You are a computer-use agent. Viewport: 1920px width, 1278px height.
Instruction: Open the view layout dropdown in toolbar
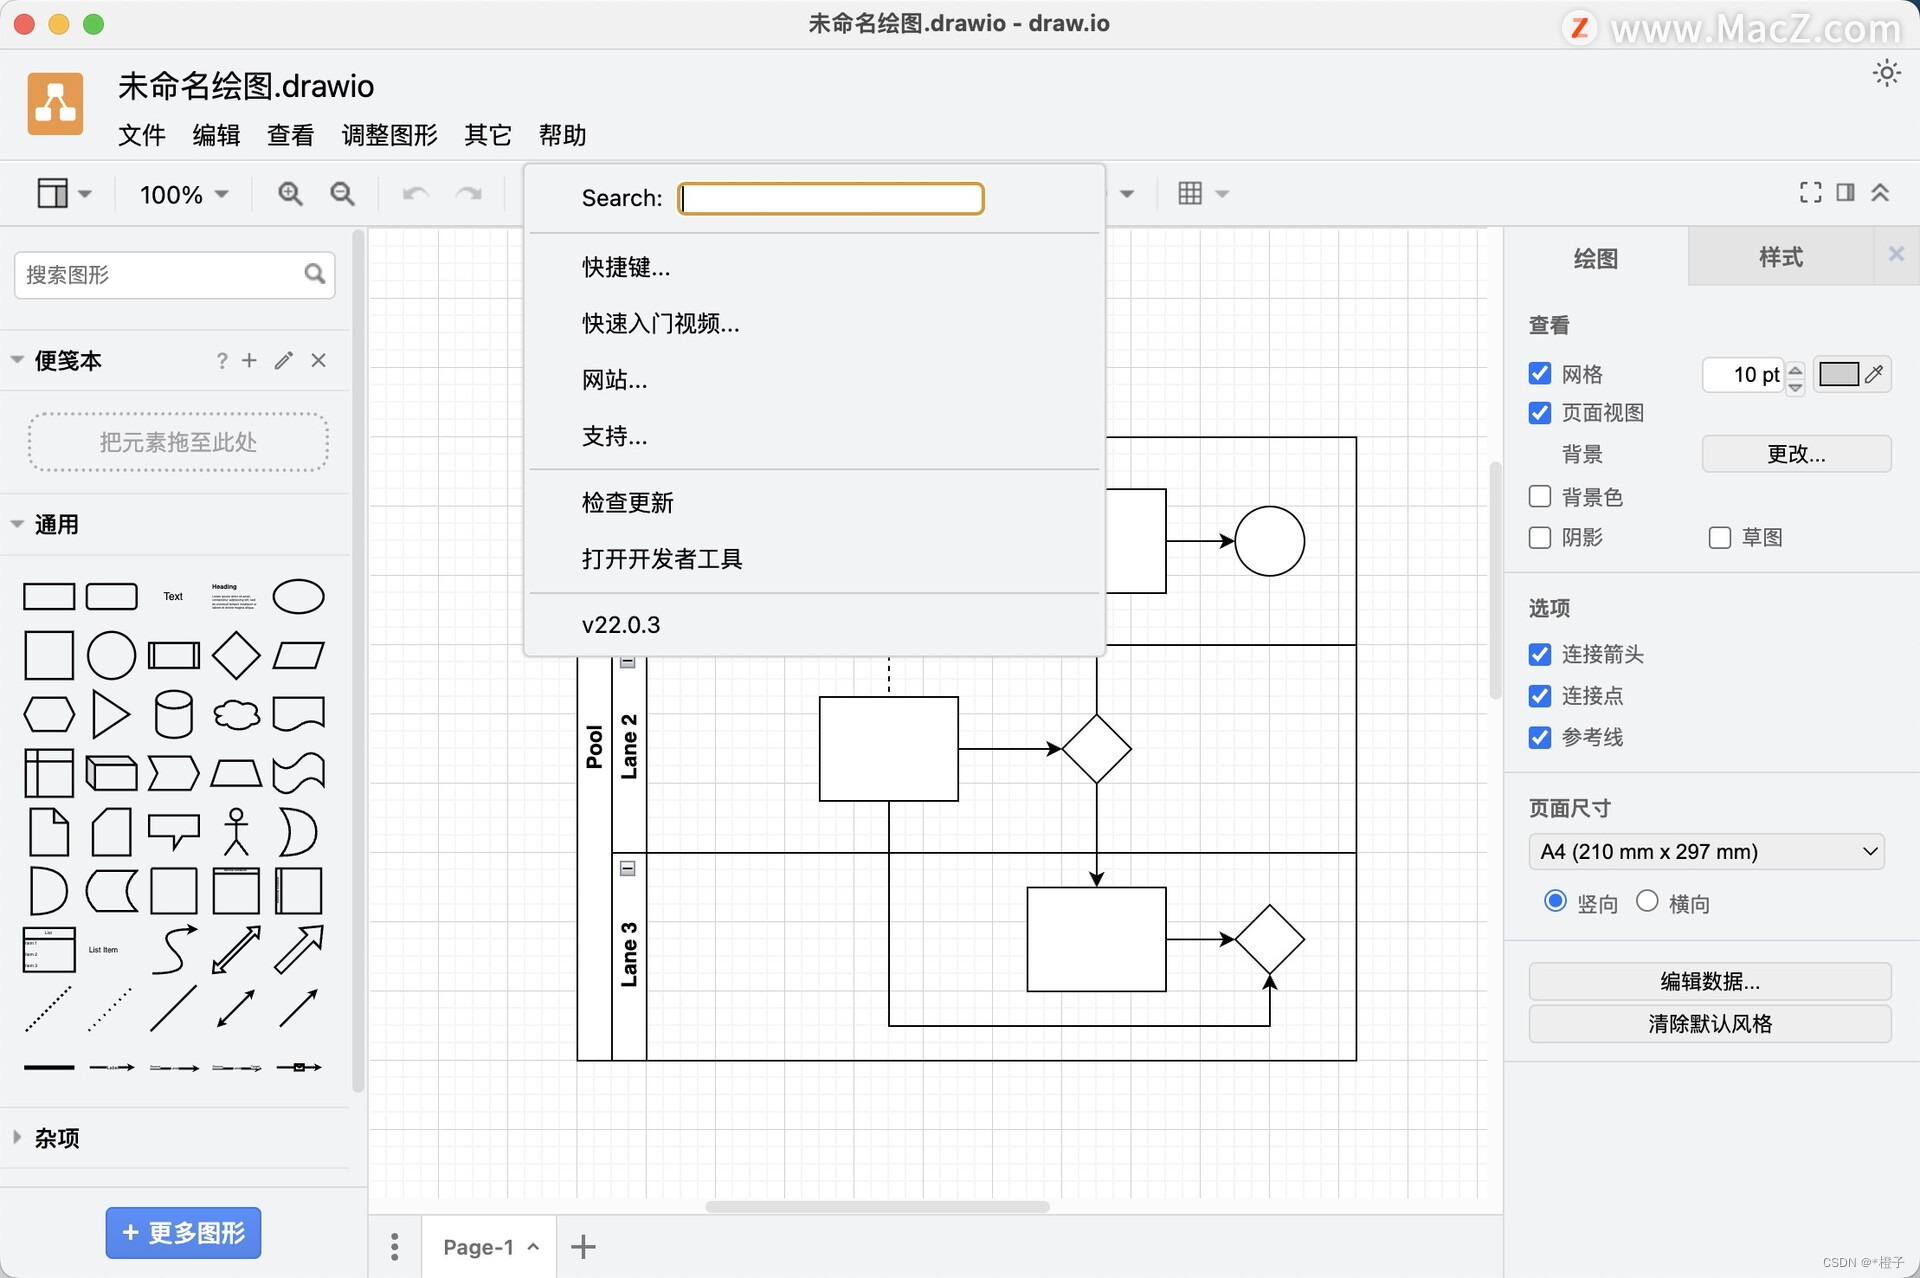pyautogui.click(x=64, y=193)
